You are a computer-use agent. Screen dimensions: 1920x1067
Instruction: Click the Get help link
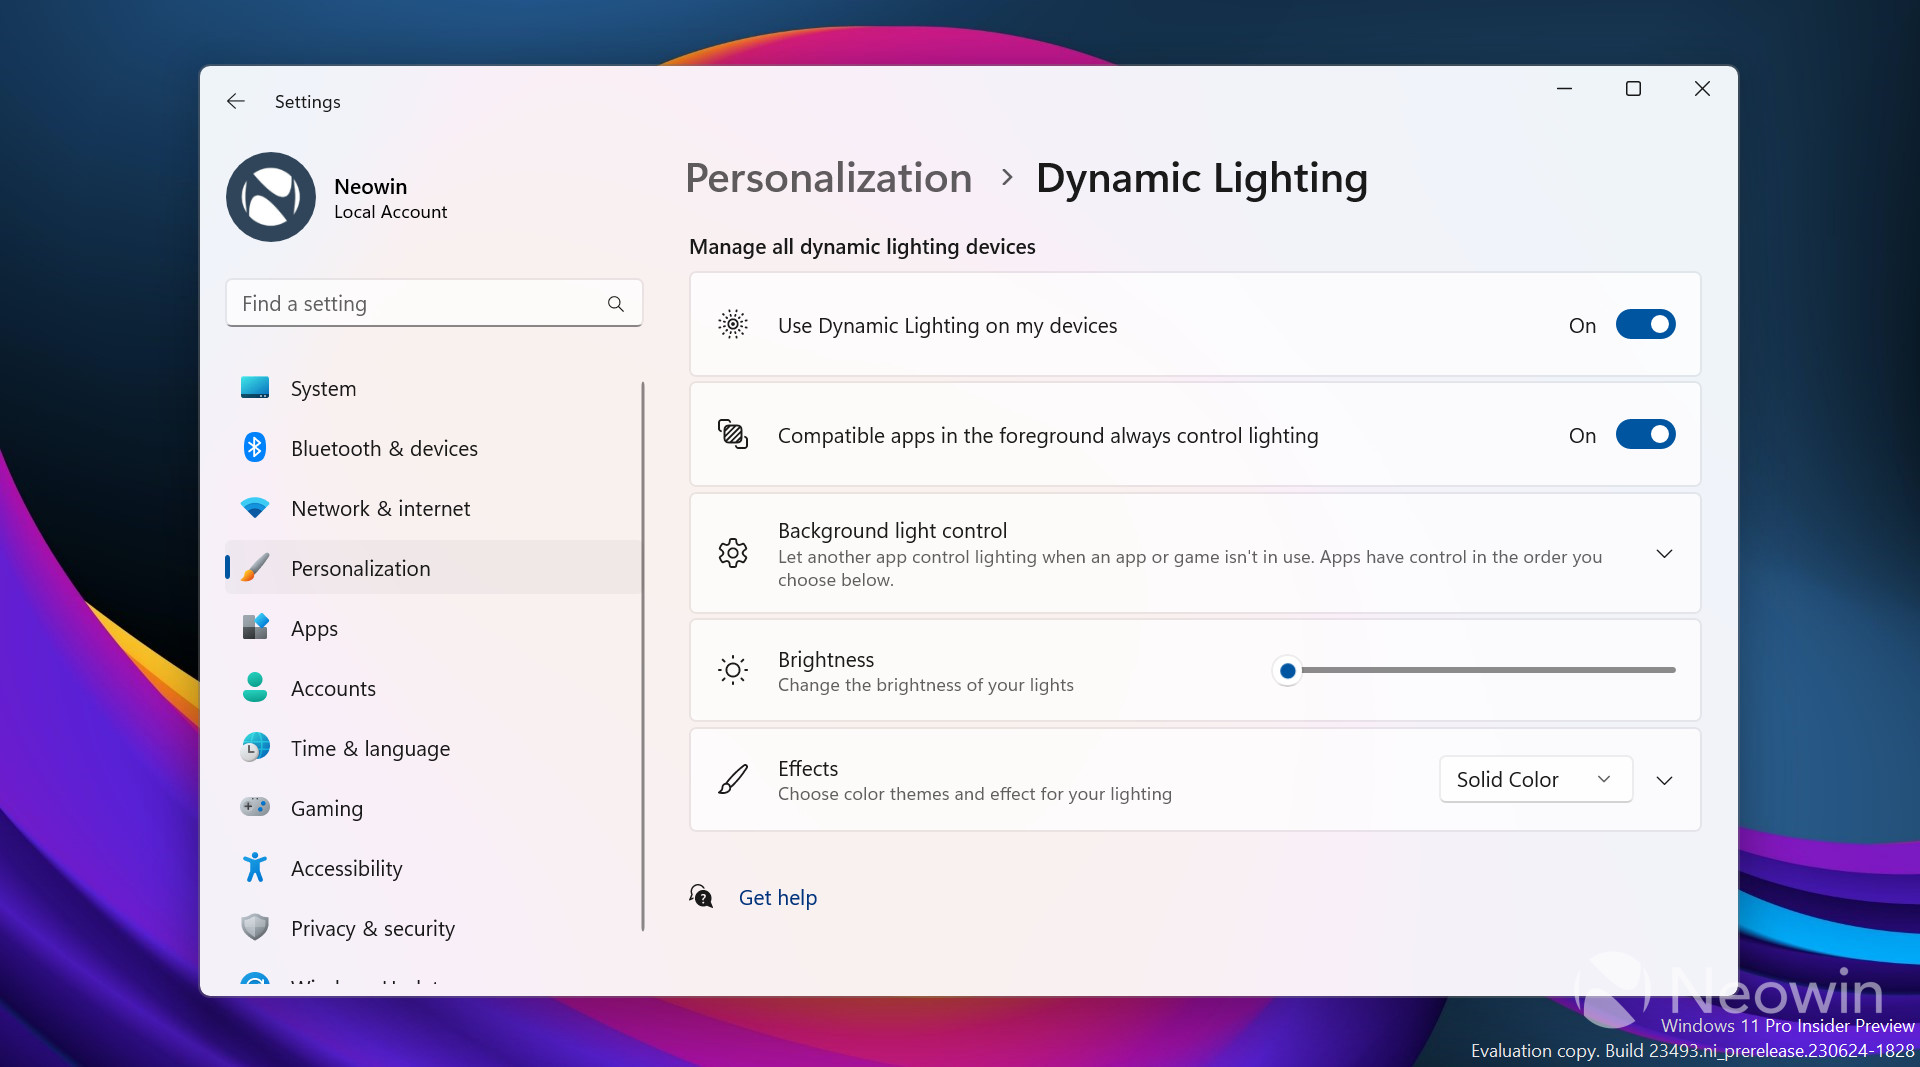(x=777, y=897)
